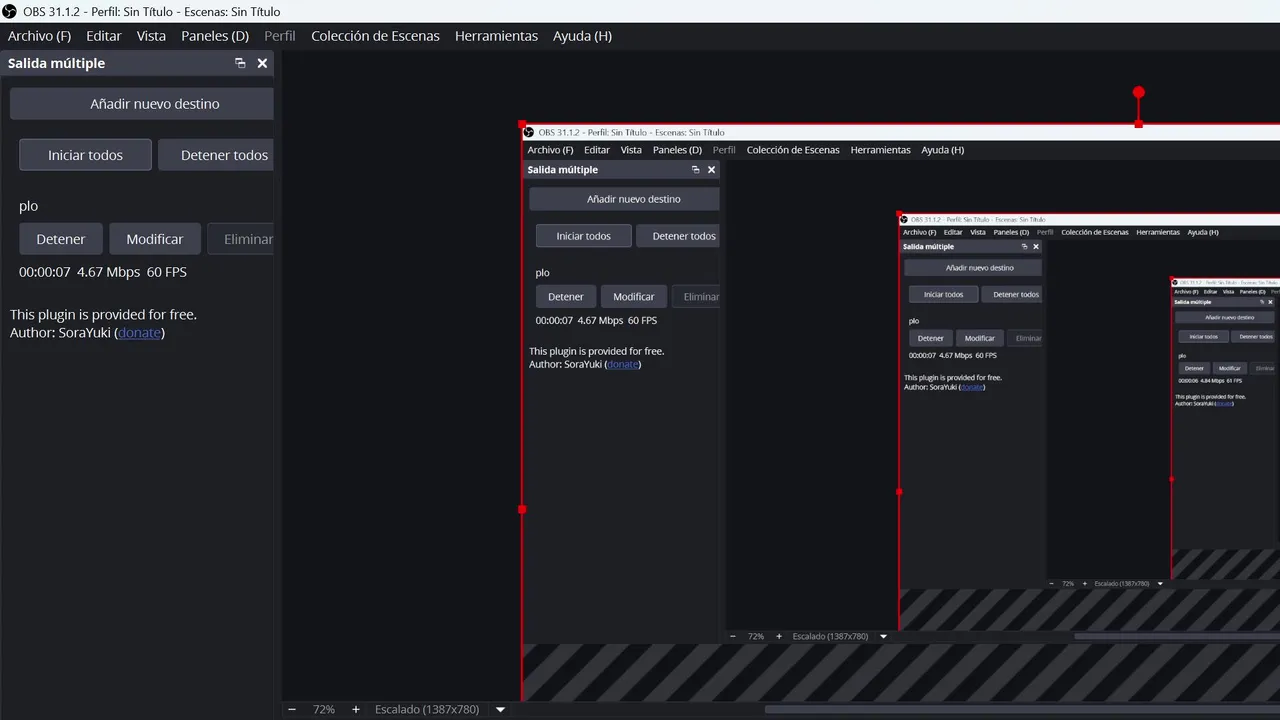
Task: Open the Ayuda (H) menu
Action: coord(582,36)
